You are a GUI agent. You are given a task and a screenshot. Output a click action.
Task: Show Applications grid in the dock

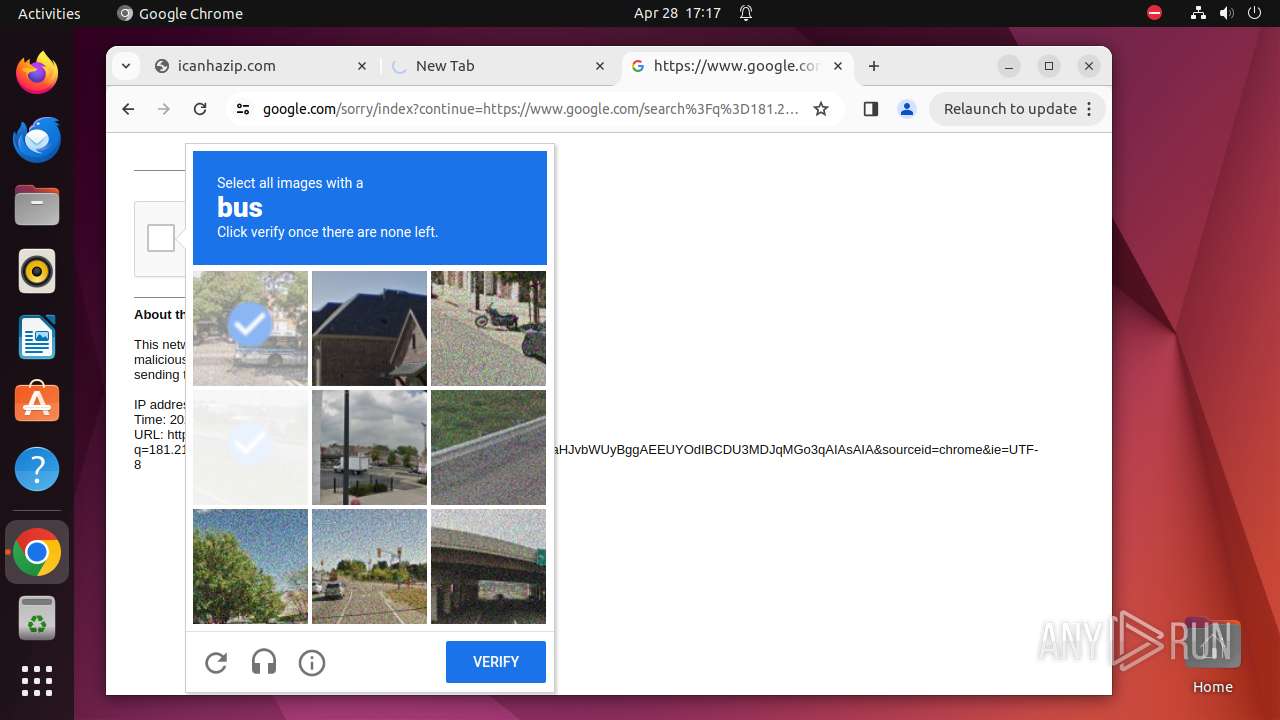37,681
